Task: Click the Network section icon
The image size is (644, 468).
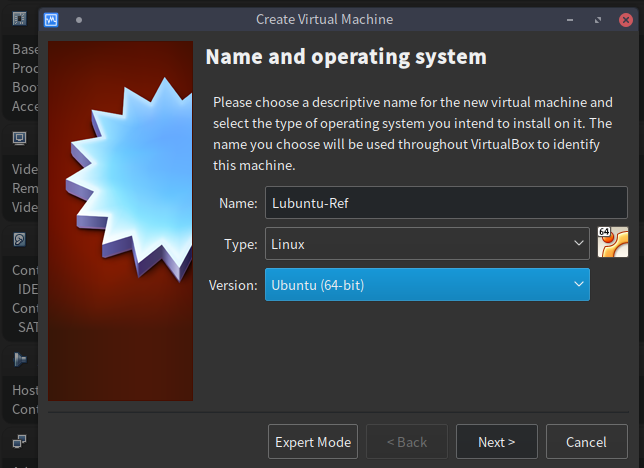Action: tap(19, 440)
